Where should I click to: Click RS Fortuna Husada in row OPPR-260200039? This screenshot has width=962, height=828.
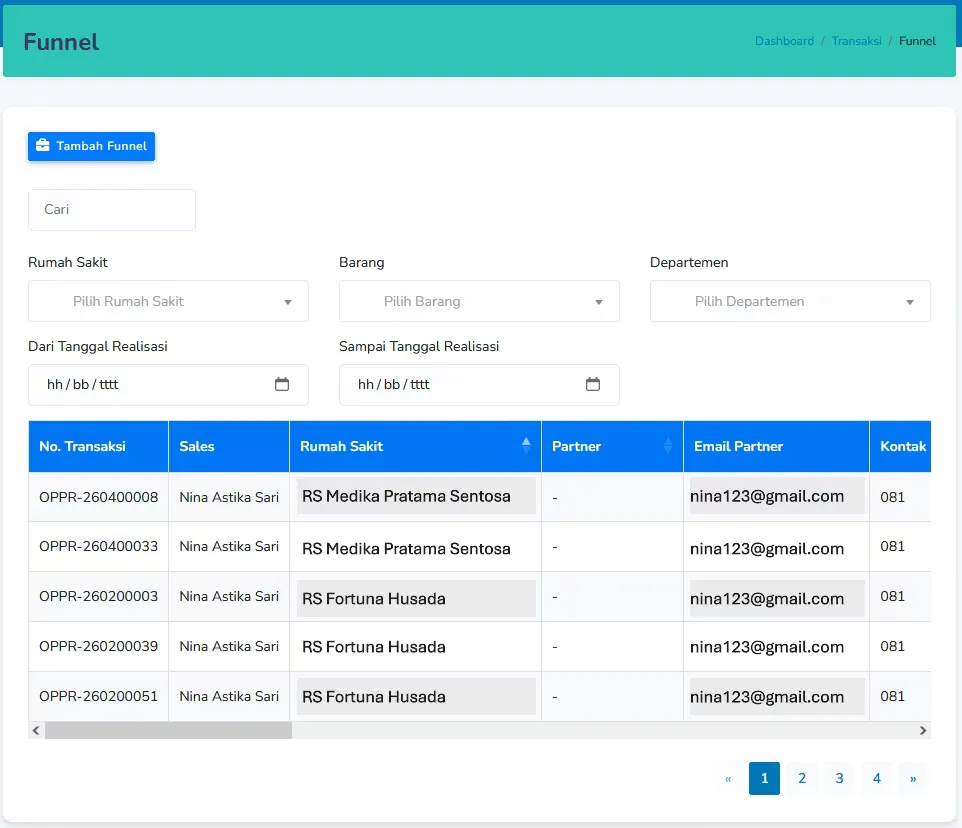(374, 647)
